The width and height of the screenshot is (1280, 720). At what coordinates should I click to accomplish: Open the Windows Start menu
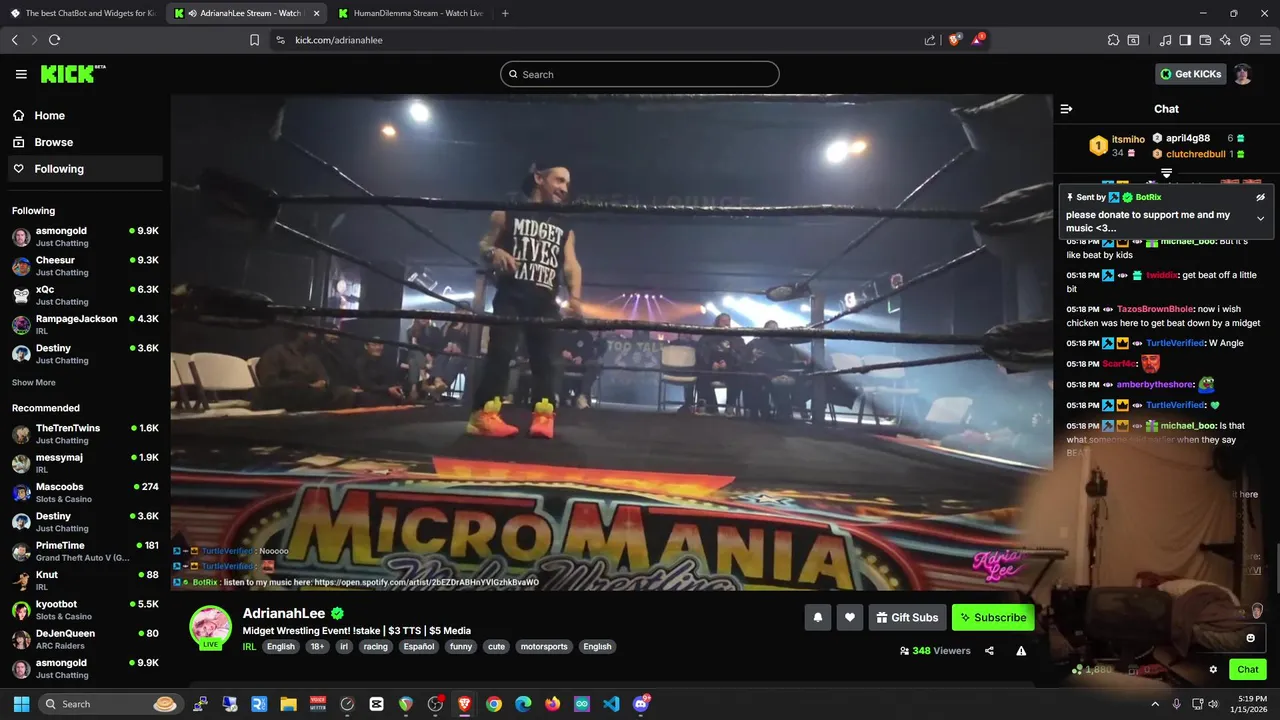coord(21,704)
